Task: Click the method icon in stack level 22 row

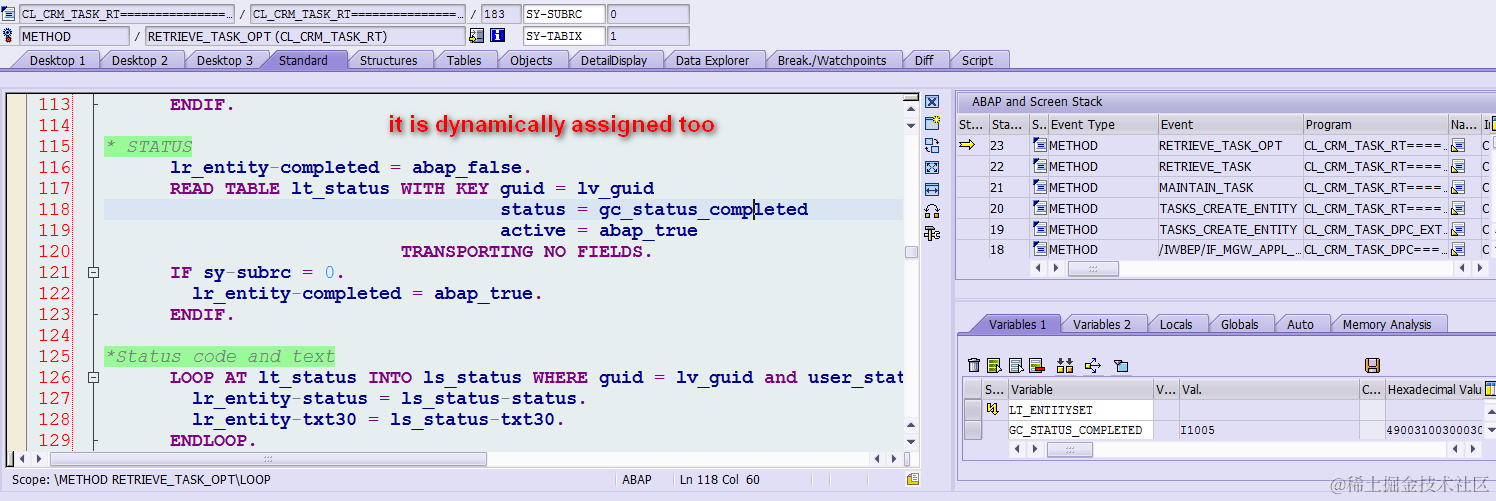Action: pyautogui.click(x=1039, y=167)
